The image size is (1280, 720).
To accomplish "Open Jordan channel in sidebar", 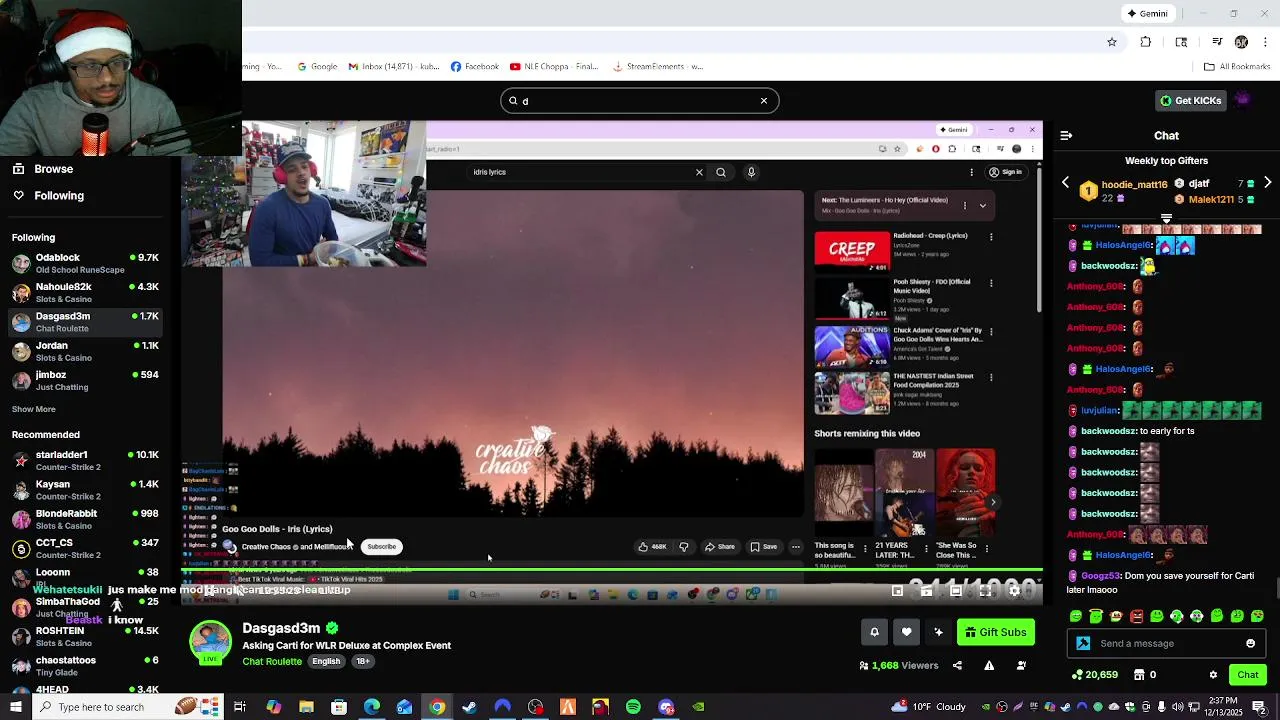I will coord(85,351).
